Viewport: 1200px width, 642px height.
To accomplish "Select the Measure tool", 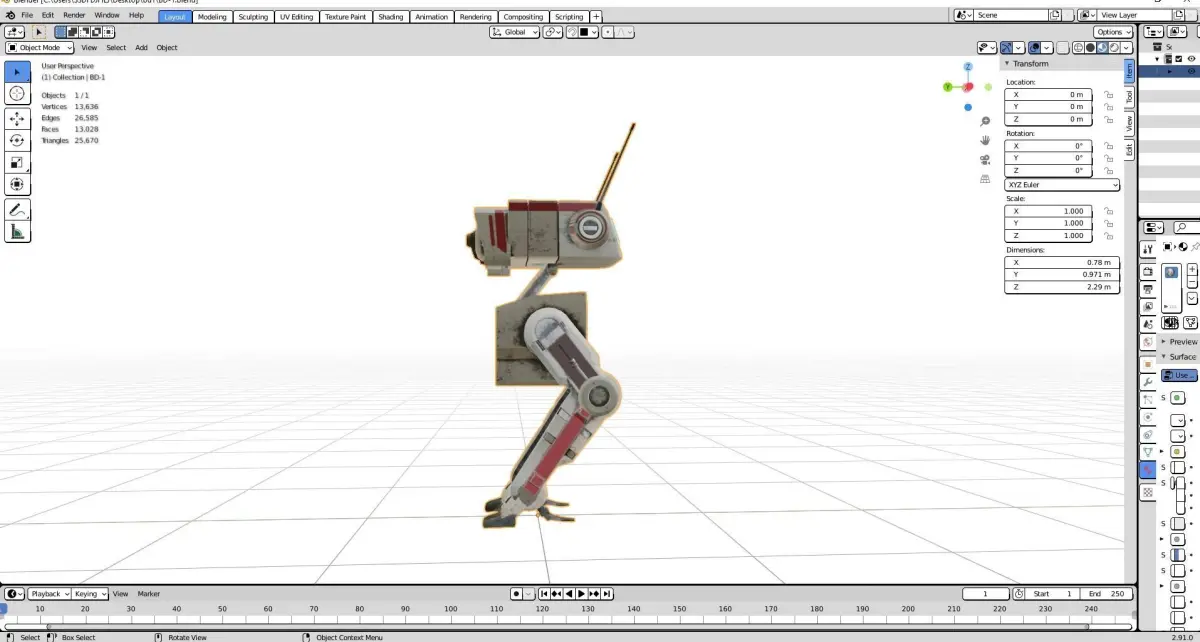I will click(x=17, y=232).
